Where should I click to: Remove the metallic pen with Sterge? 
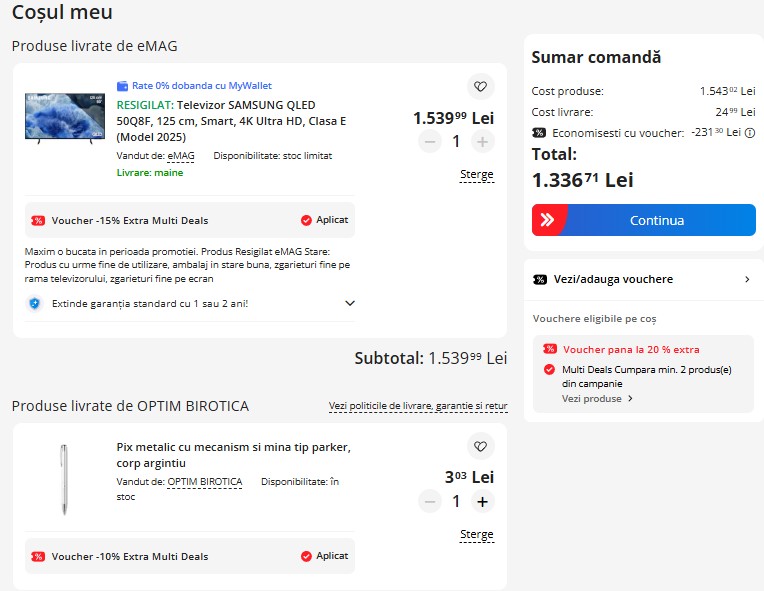[x=476, y=534]
